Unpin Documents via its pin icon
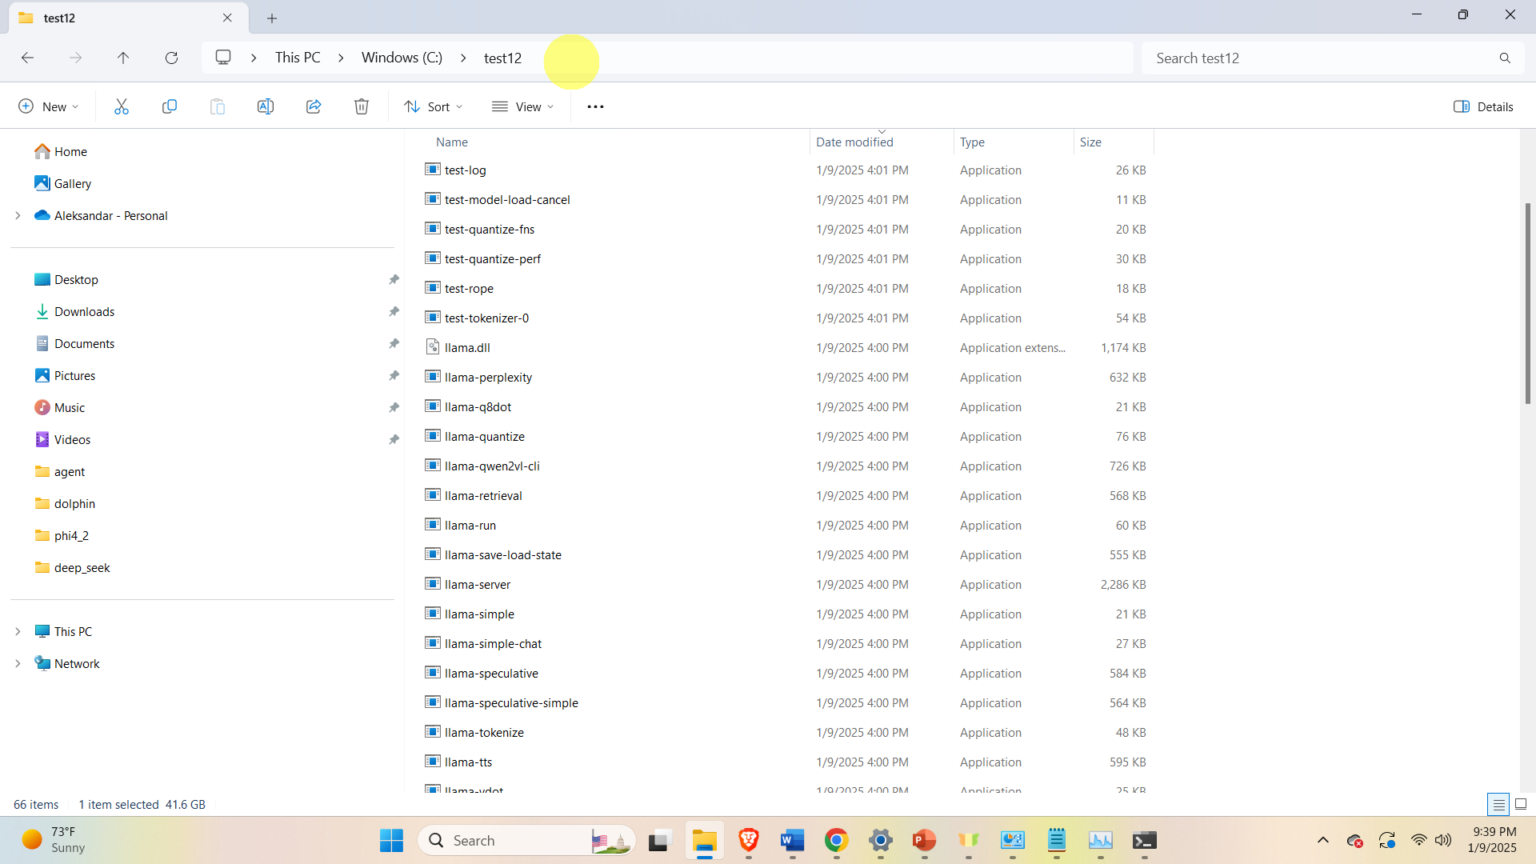Screen dimensions: 1536x864 (x=393, y=344)
